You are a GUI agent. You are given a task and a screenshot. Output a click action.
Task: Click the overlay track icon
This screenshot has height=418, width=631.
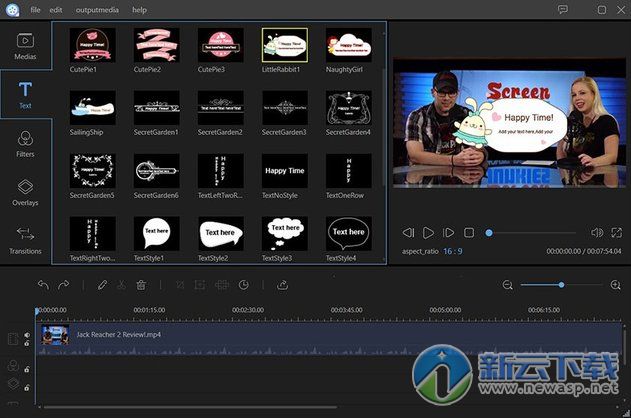(x=13, y=383)
